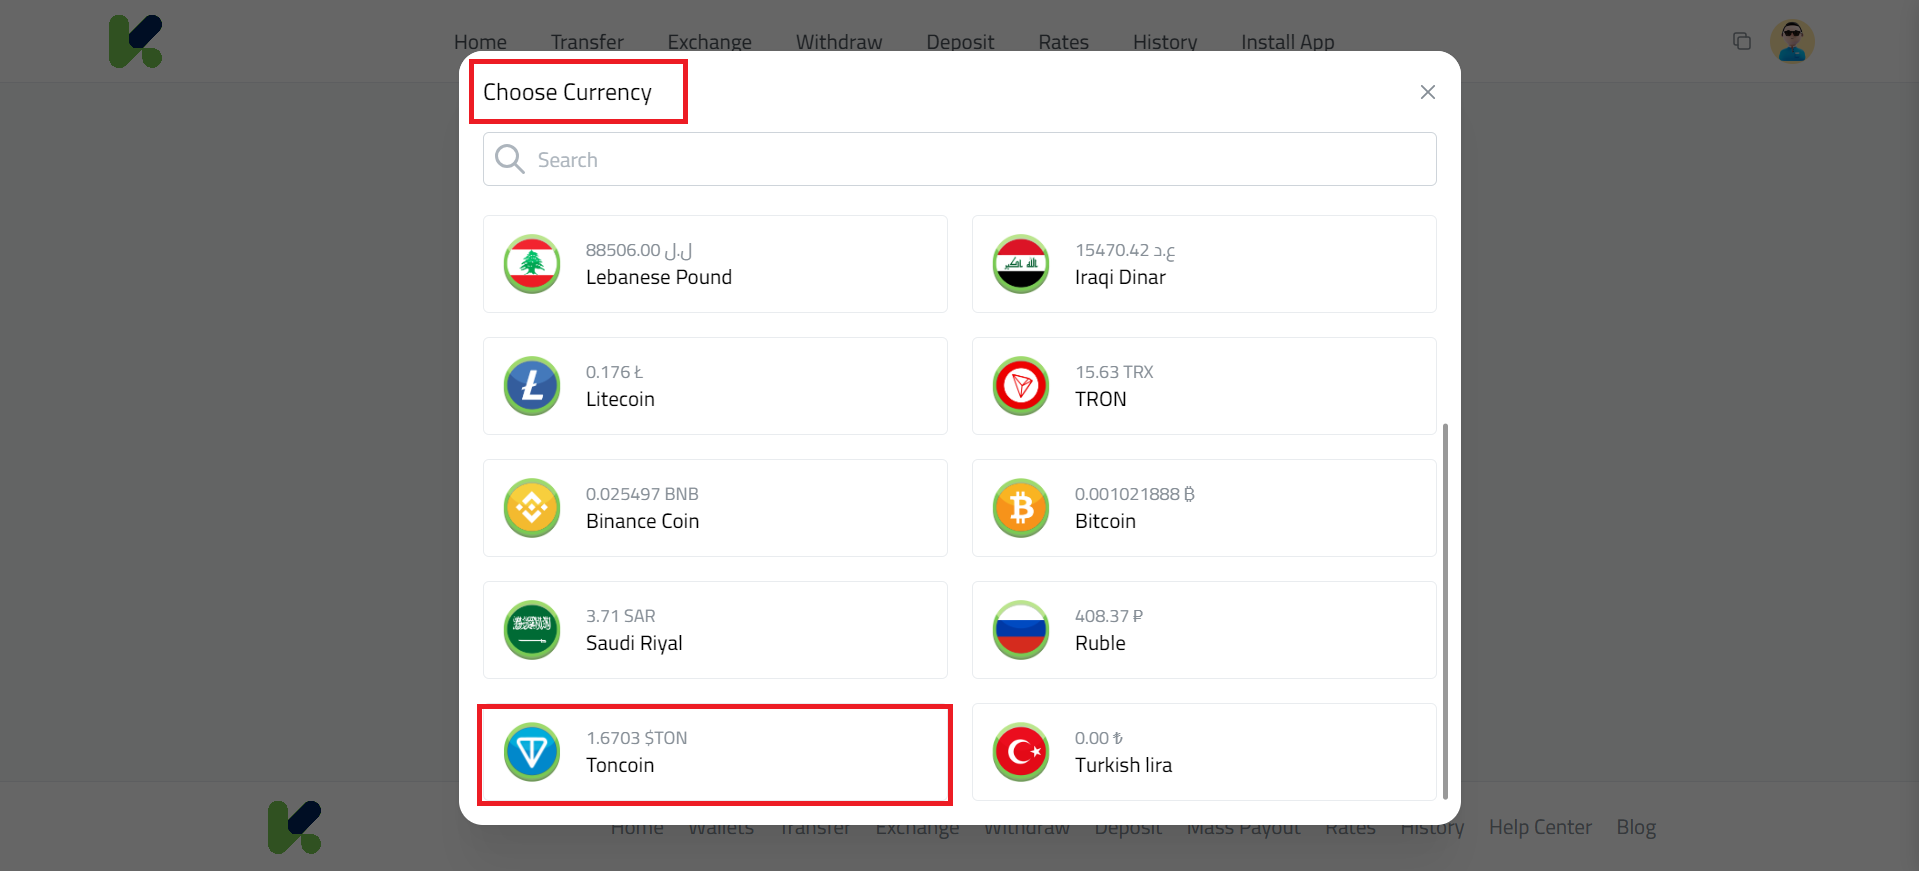Select the Saudi Riyal currency name
The image size is (1919, 871).
coord(634,643)
